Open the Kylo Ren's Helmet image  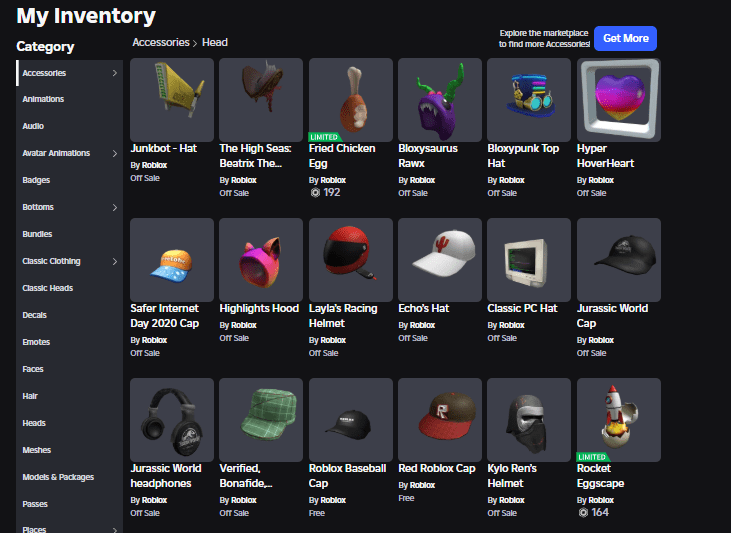point(529,420)
